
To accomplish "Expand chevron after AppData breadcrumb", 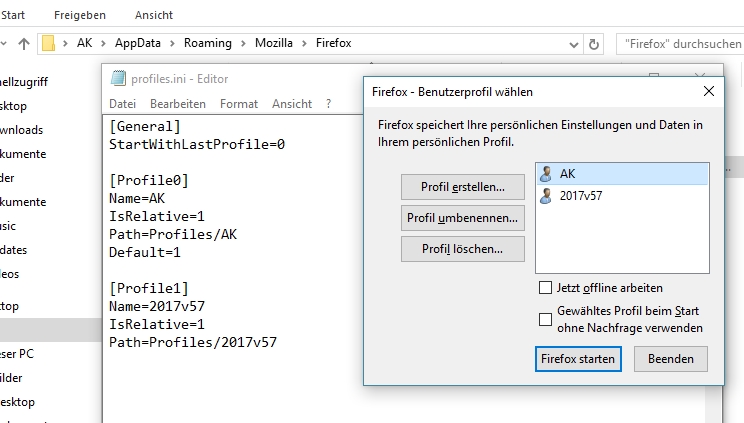I will point(173,44).
